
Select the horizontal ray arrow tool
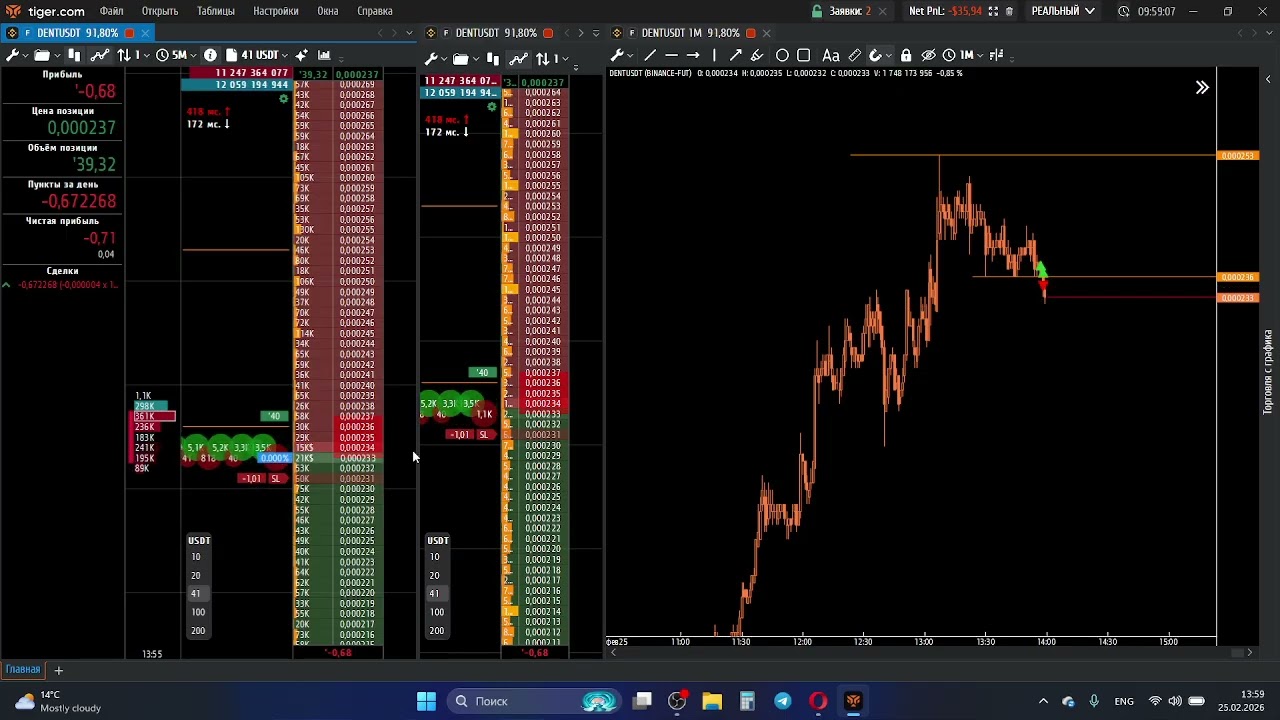click(x=692, y=56)
